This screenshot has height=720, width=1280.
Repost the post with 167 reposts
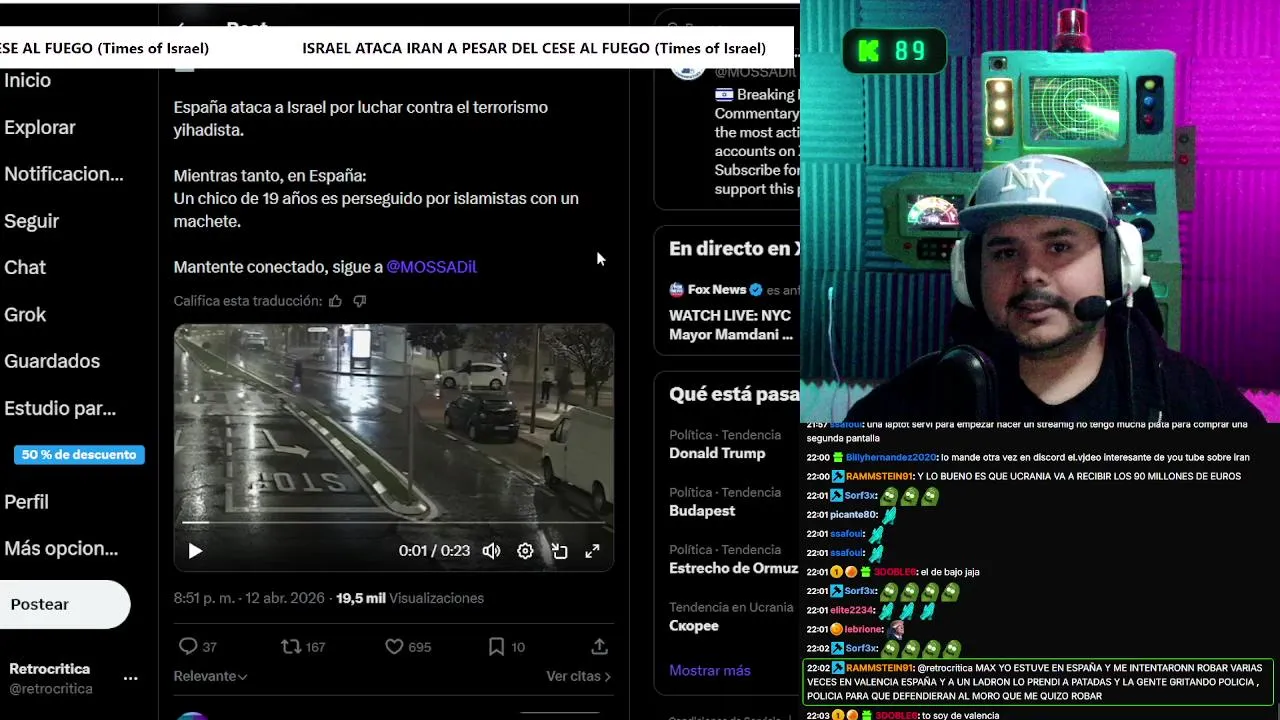click(303, 647)
